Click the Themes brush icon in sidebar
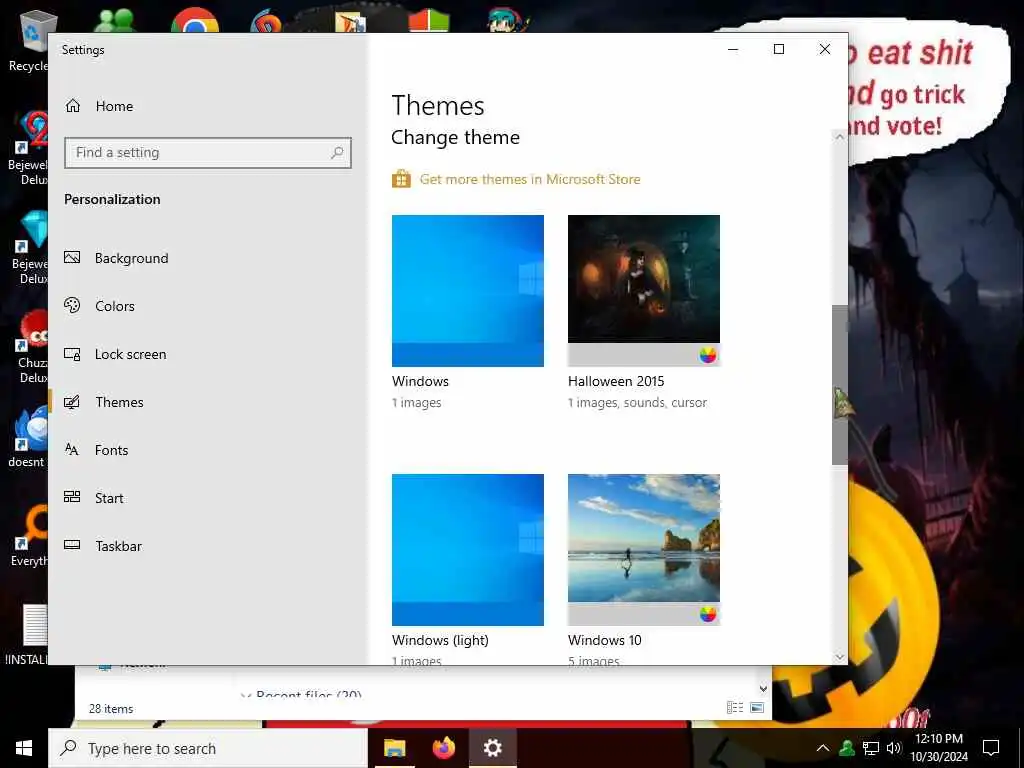This screenshot has height=768, width=1024. click(72, 402)
